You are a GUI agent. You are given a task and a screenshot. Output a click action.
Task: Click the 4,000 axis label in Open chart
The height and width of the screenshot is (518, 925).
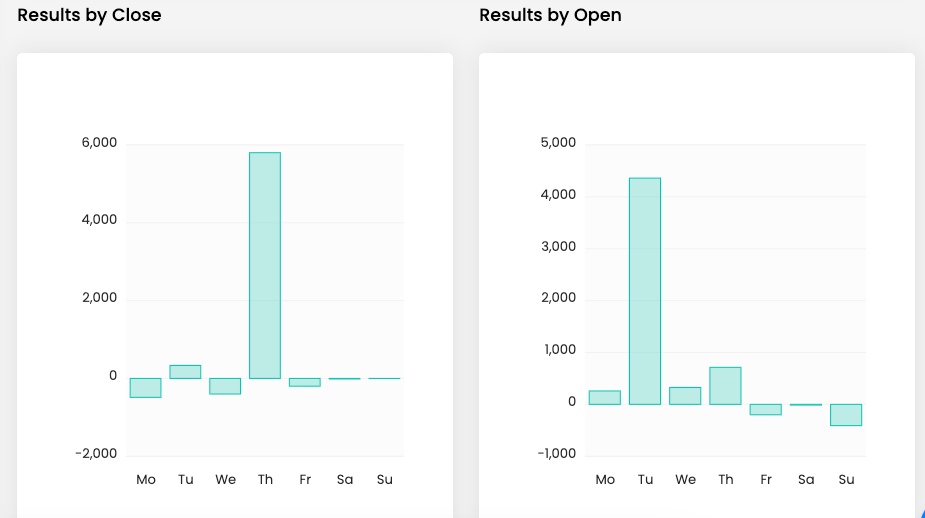(x=558, y=195)
